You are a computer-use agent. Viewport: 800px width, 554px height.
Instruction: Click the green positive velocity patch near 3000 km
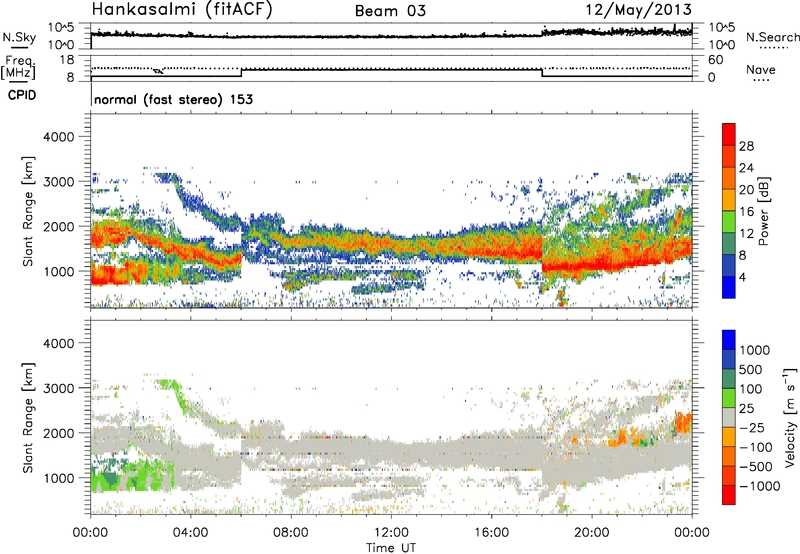pyautogui.click(x=168, y=384)
